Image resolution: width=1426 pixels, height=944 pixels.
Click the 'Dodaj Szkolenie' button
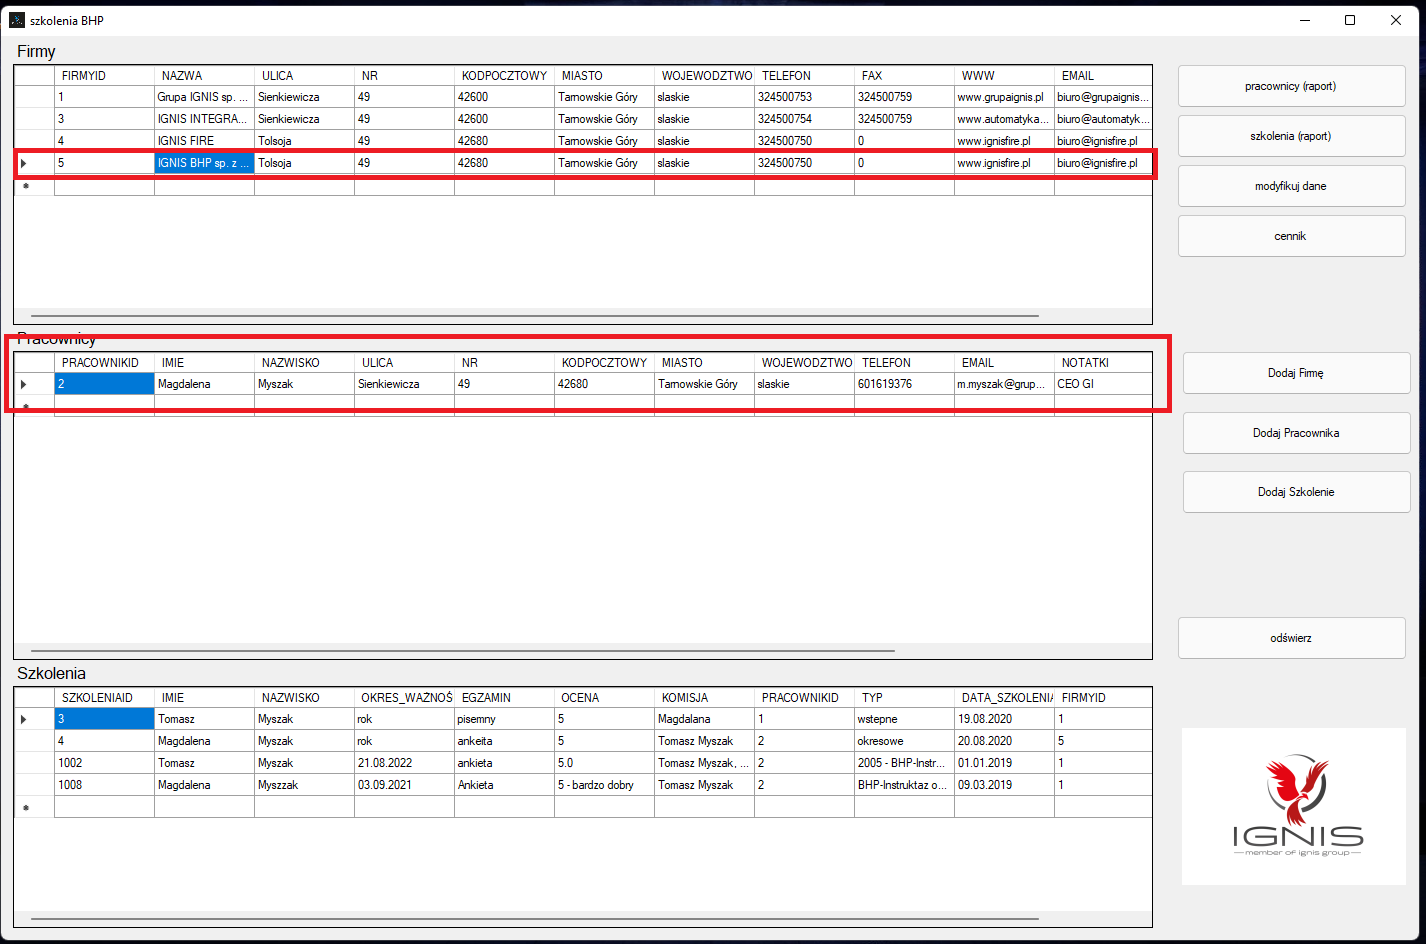pos(1296,492)
